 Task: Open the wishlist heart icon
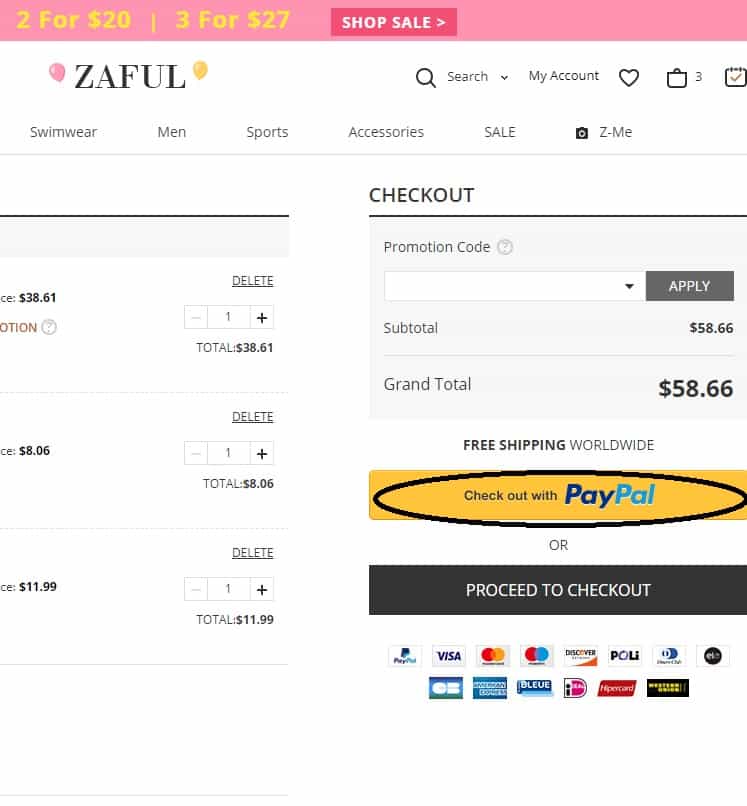pos(629,78)
